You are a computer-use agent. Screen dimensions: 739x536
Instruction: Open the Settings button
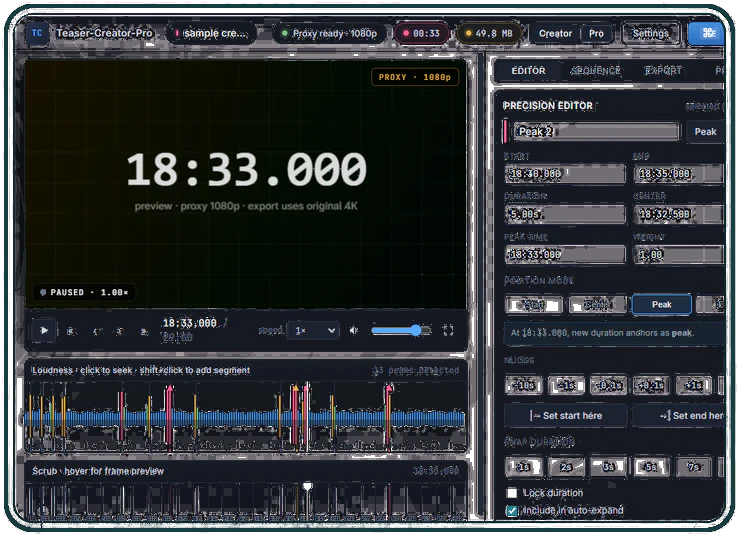[x=650, y=33]
